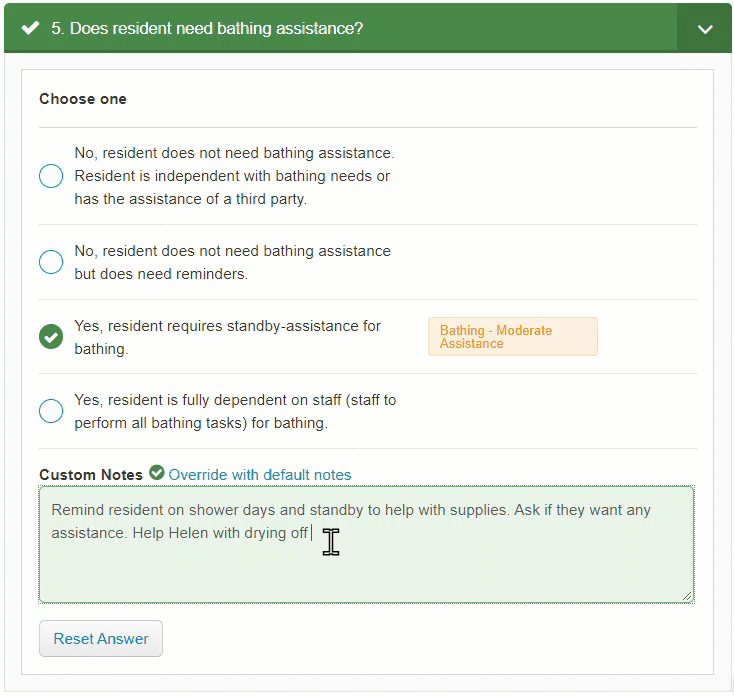Click the 'does need reminders' option text
Image resolution: width=734 pixels, height=696 pixels.
(x=233, y=262)
